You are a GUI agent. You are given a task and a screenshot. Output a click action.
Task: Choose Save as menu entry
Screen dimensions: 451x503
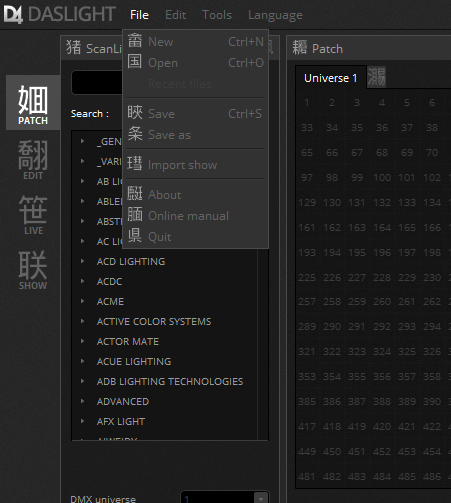(x=195, y=134)
